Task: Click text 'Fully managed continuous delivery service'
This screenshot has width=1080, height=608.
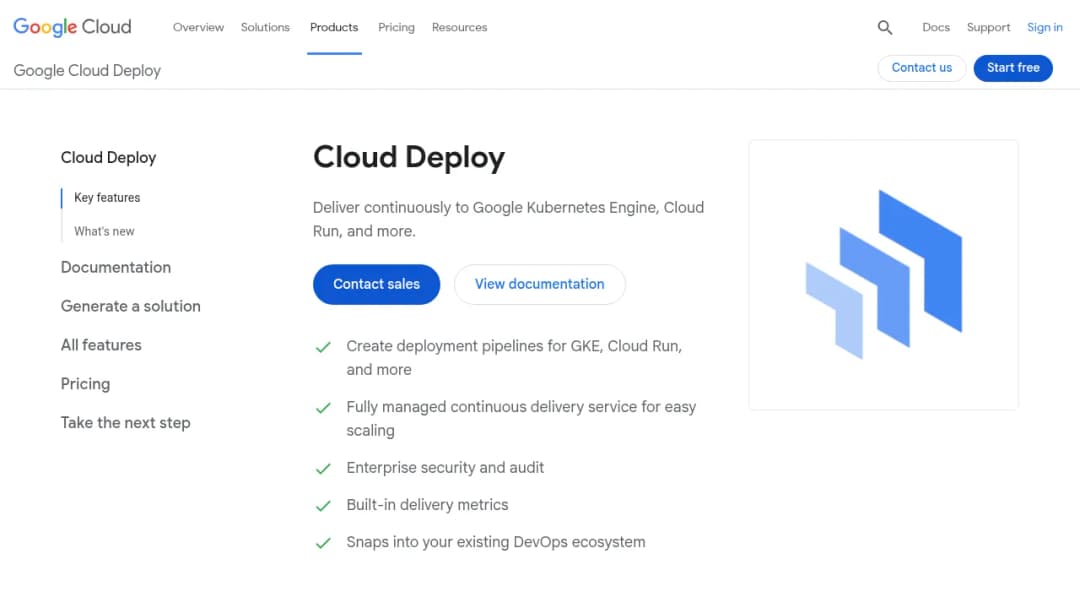Action: (492, 407)
